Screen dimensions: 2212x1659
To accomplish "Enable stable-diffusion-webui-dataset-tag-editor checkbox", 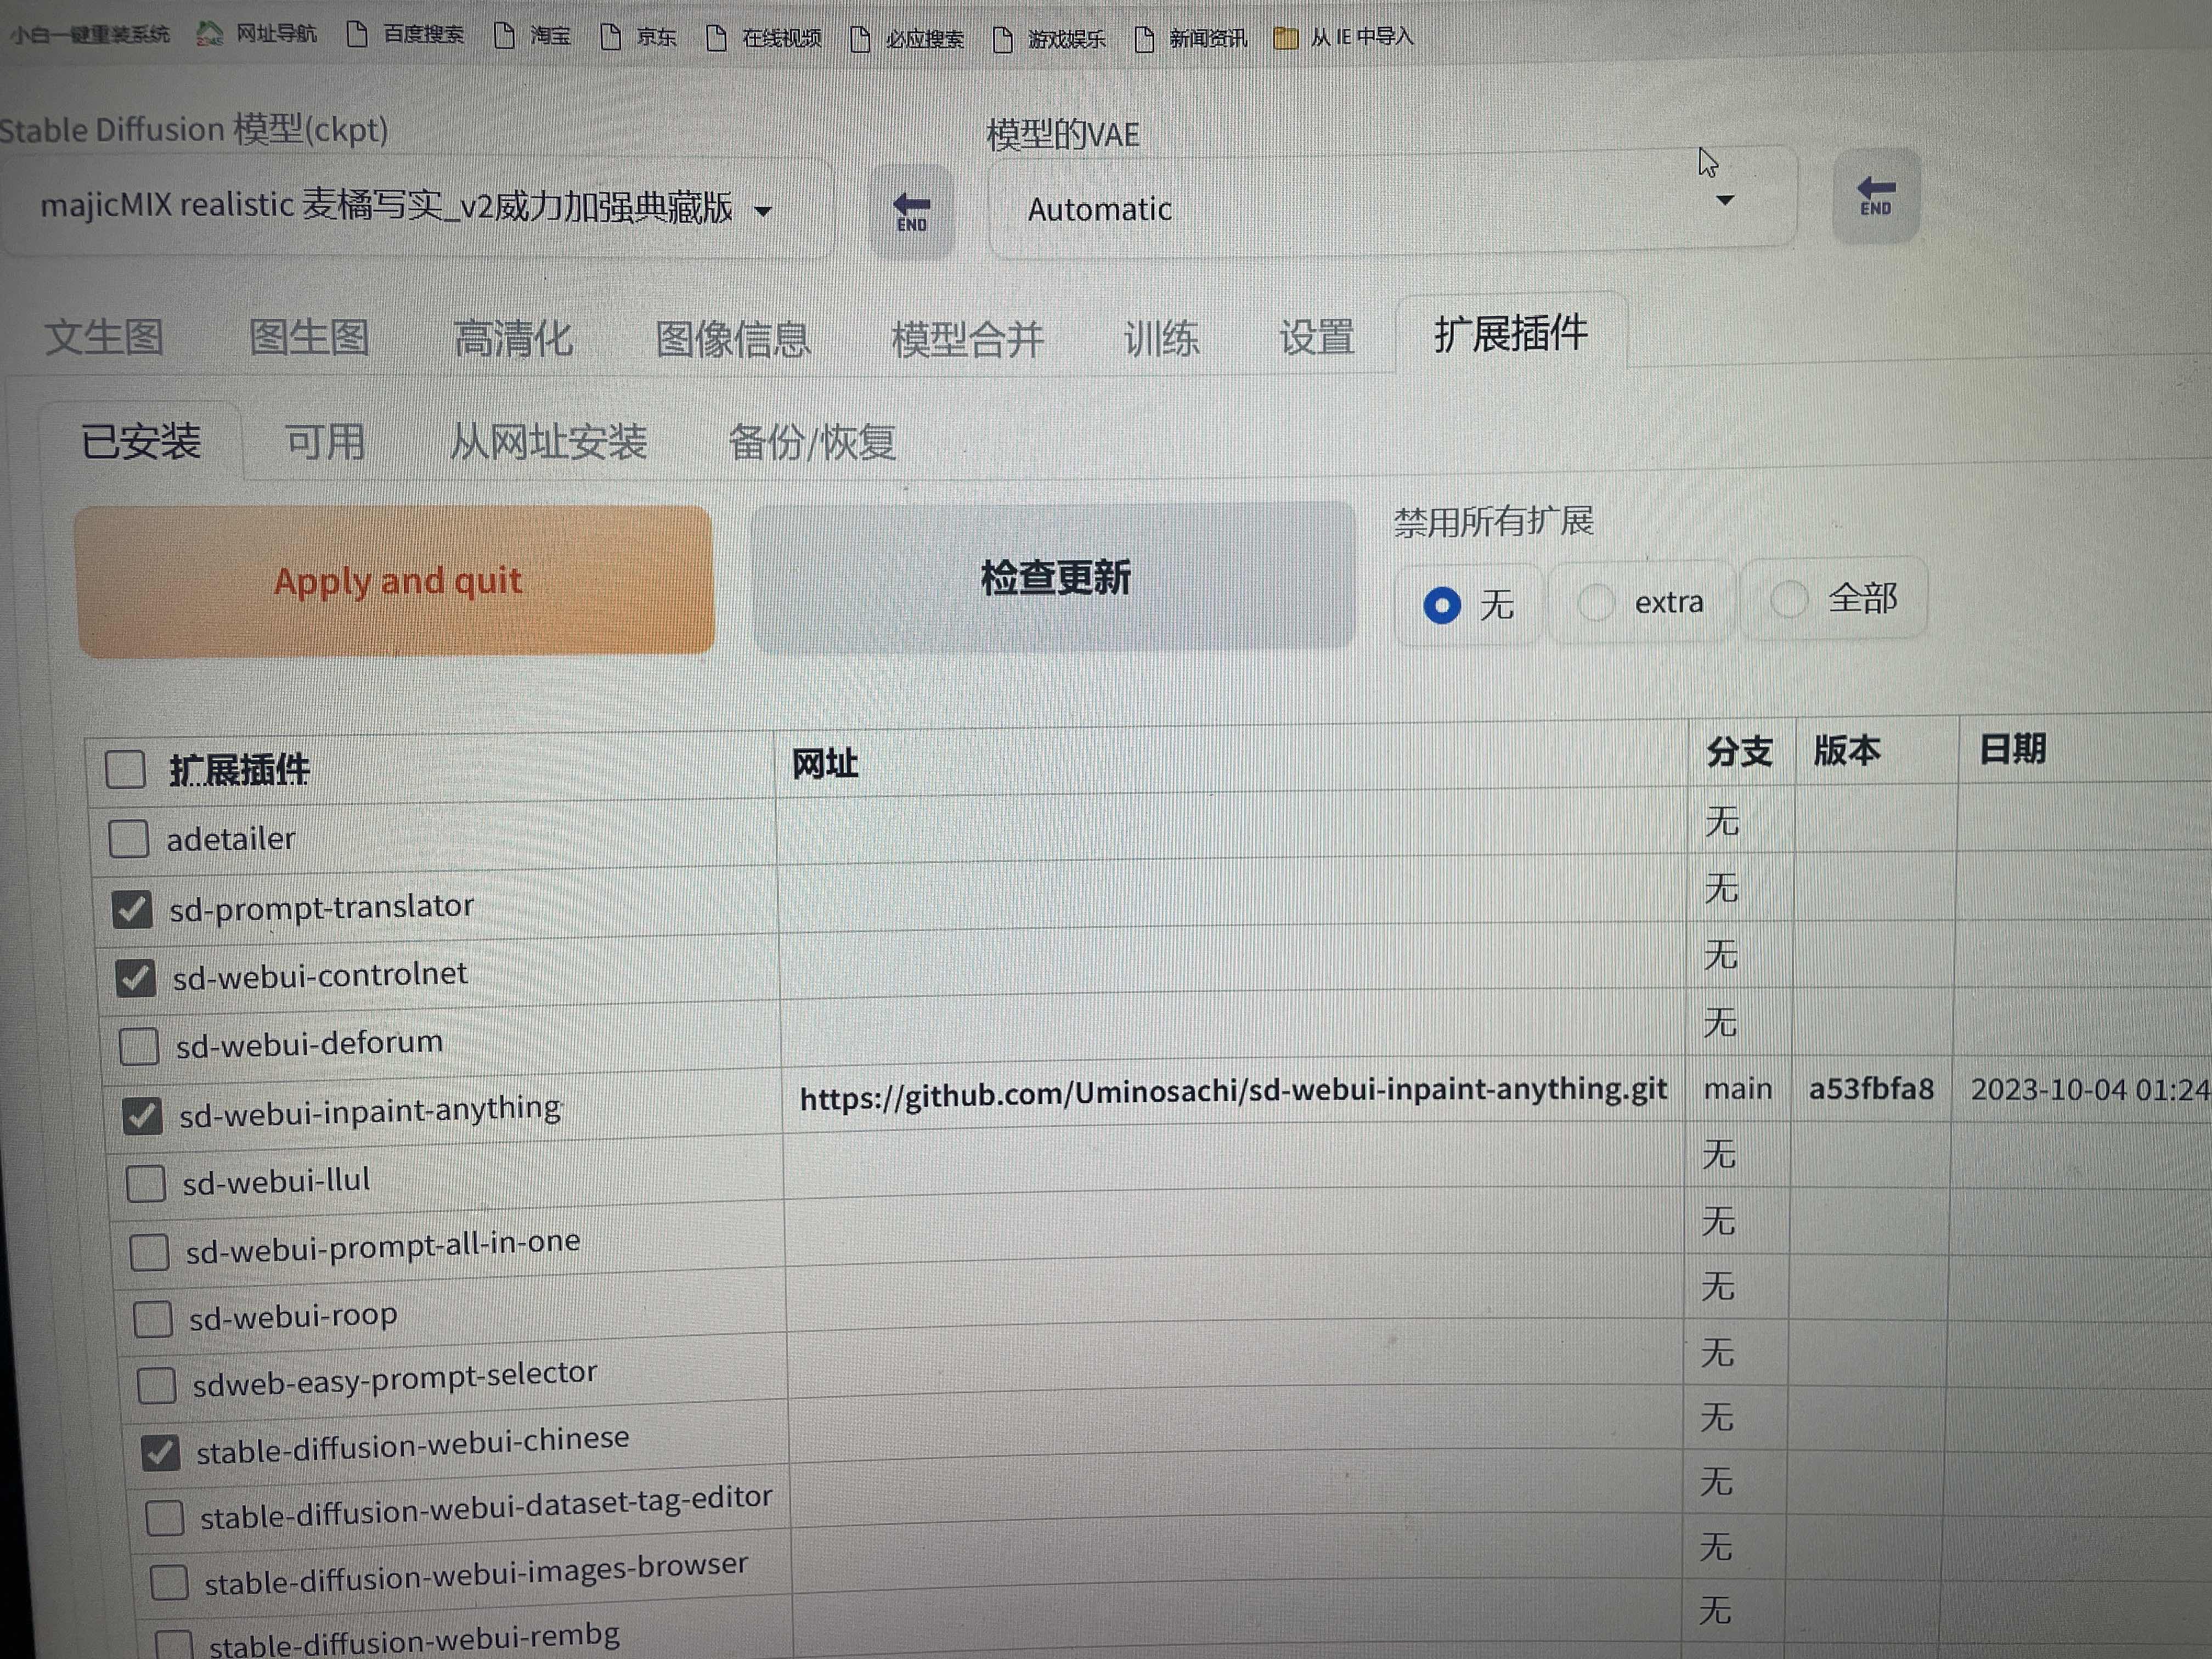I will click(165, 1517).
